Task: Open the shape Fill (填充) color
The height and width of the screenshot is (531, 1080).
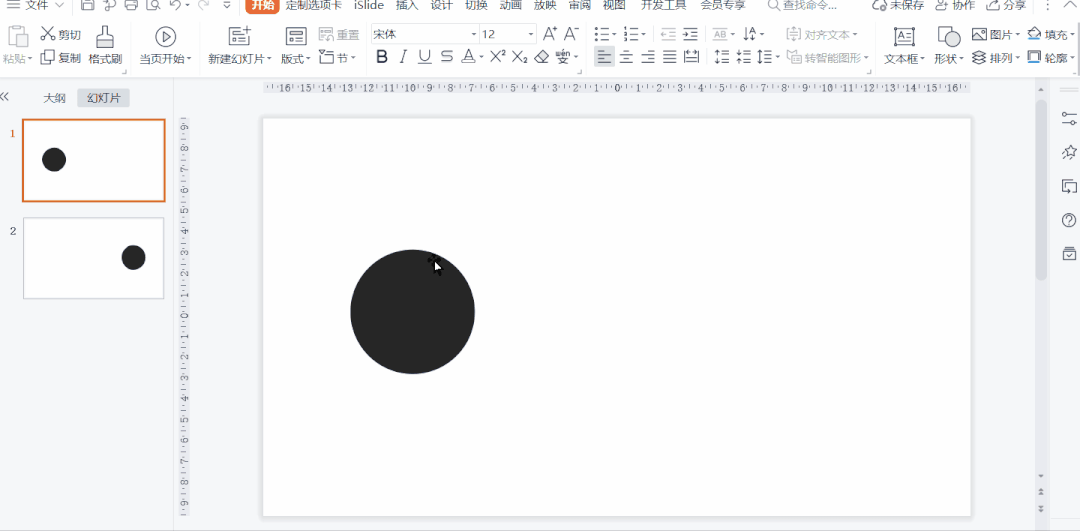Action: click(x=1052, y=34)
